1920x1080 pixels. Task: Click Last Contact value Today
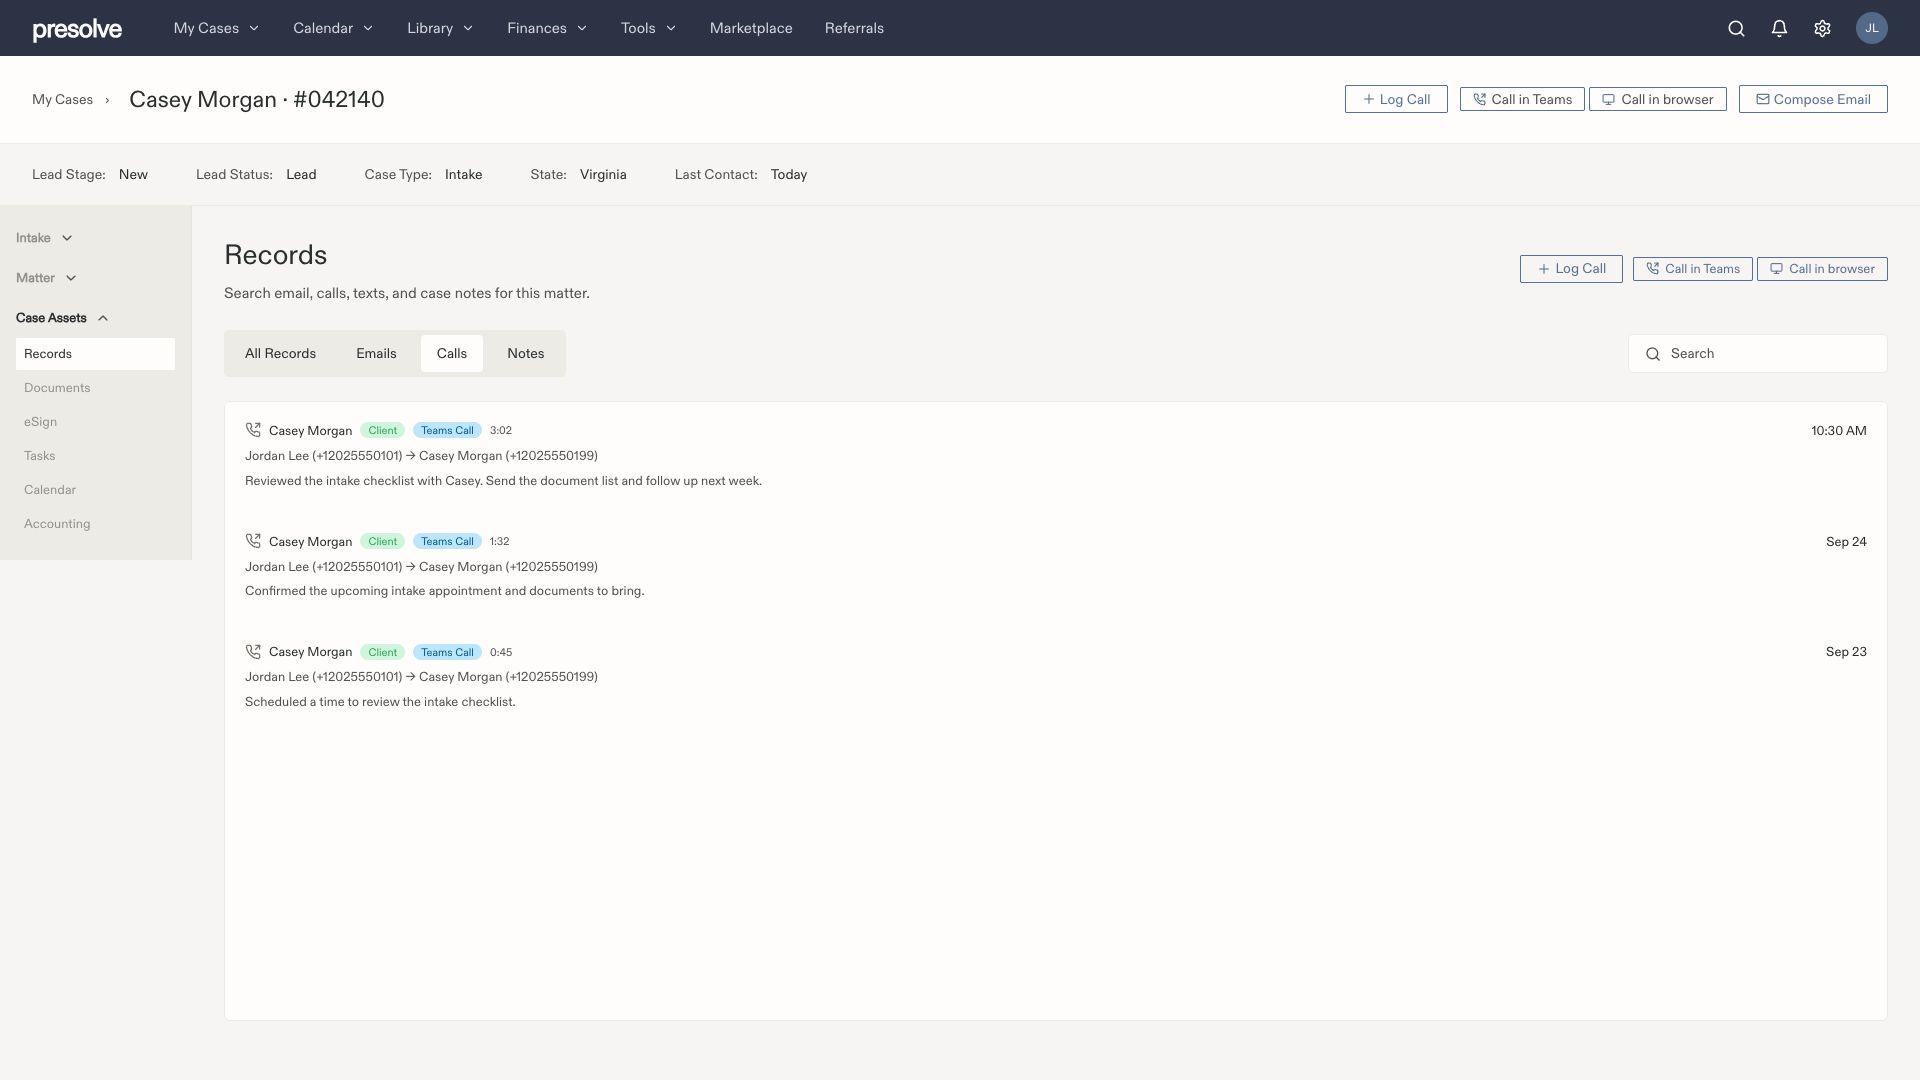tap(789, 175)
